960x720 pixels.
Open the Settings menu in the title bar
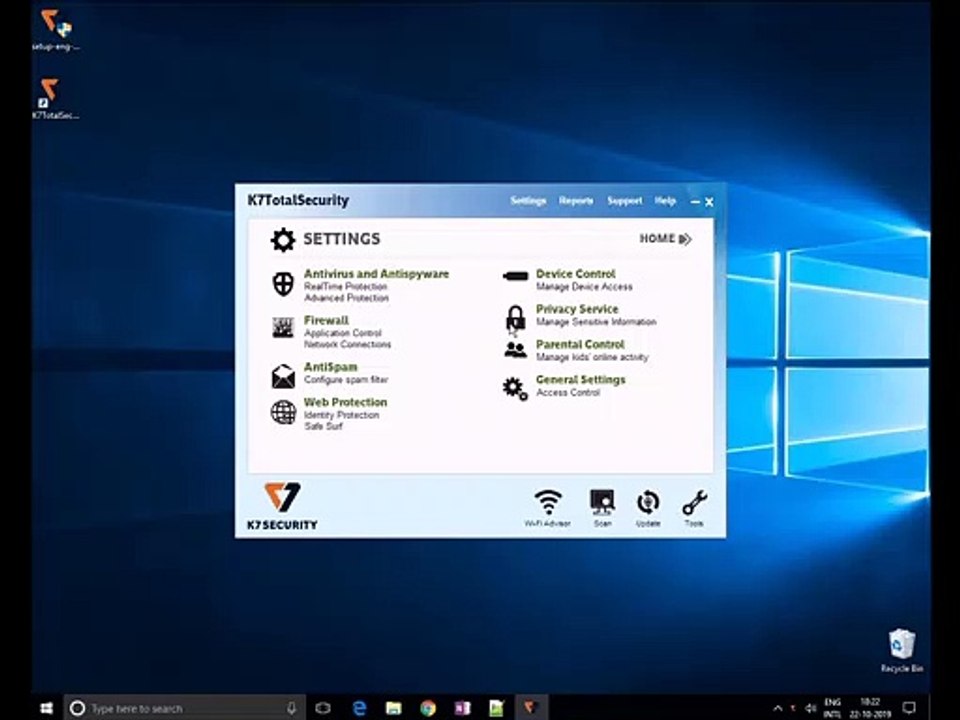[x=528, y=201]
